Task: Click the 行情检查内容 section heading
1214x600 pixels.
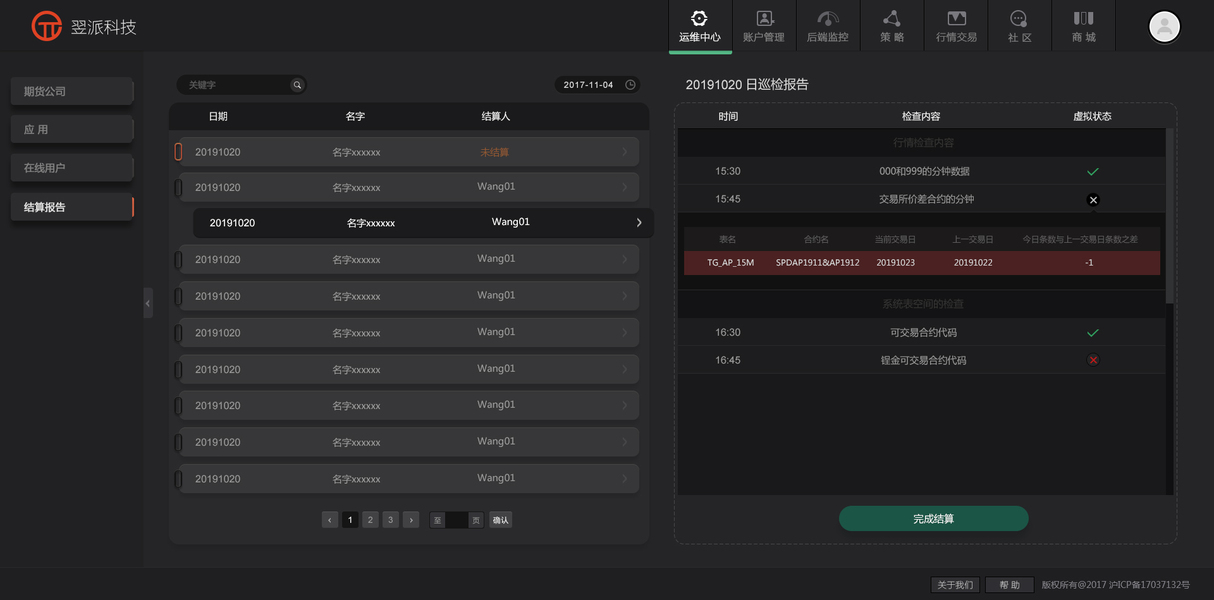Action: (924, 143)
